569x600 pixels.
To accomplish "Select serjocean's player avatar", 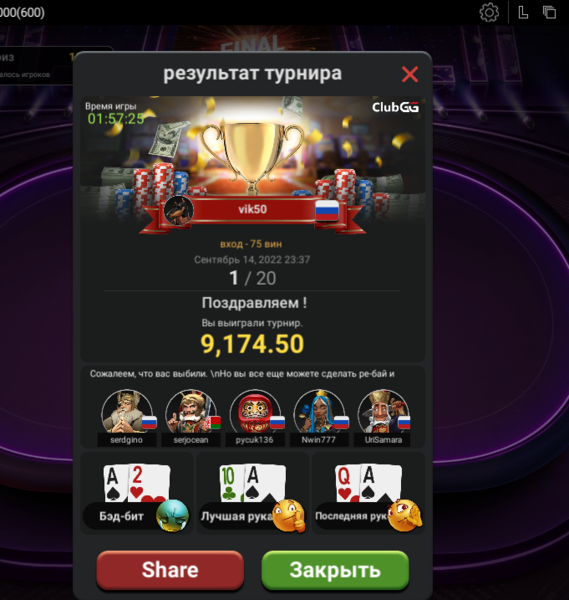I will point(191,411).
